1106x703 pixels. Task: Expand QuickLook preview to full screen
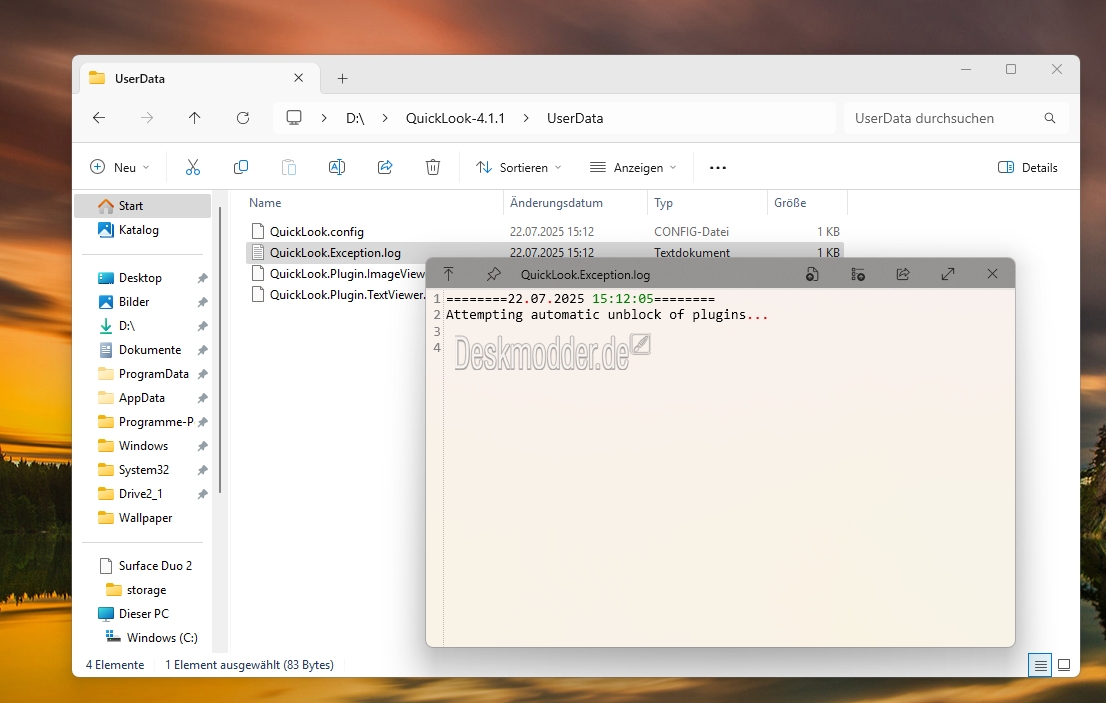coord(948,274)
